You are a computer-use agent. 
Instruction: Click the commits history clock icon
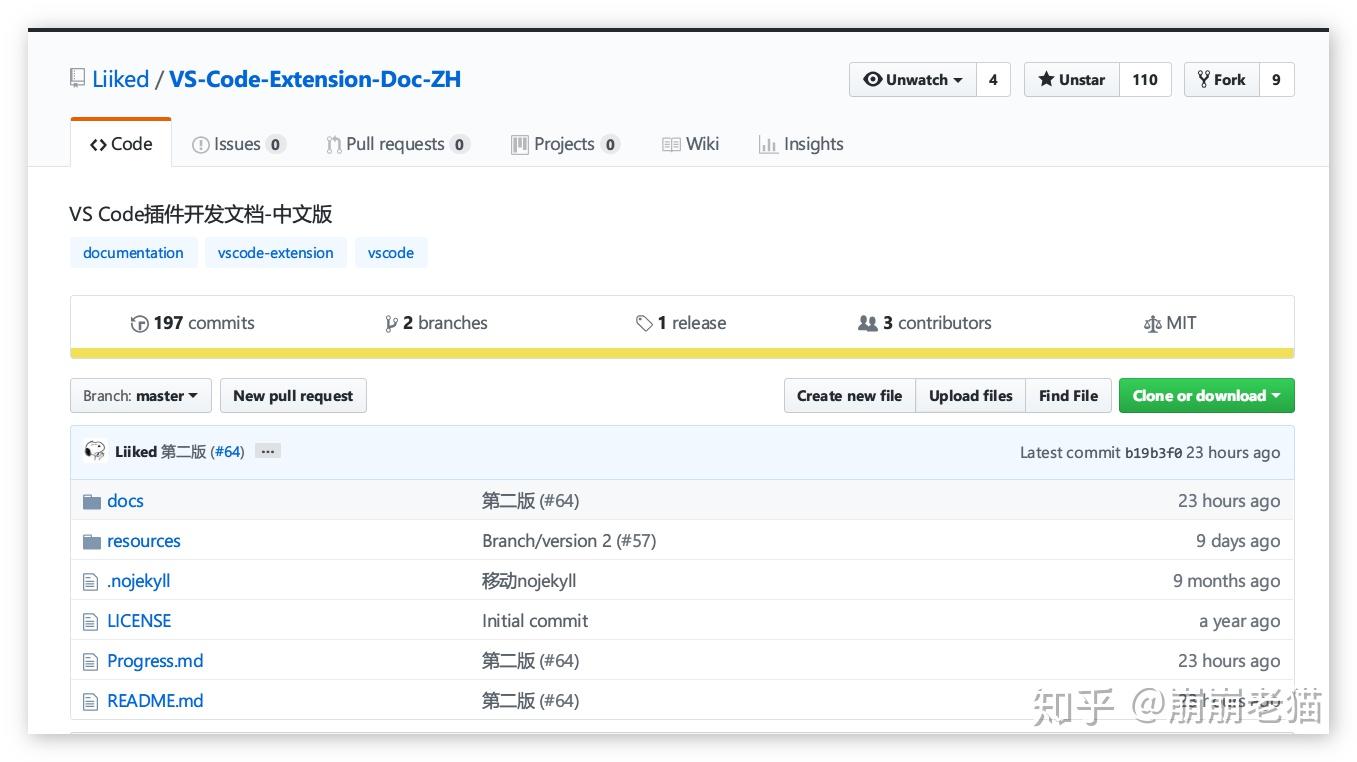click(139, 323)
